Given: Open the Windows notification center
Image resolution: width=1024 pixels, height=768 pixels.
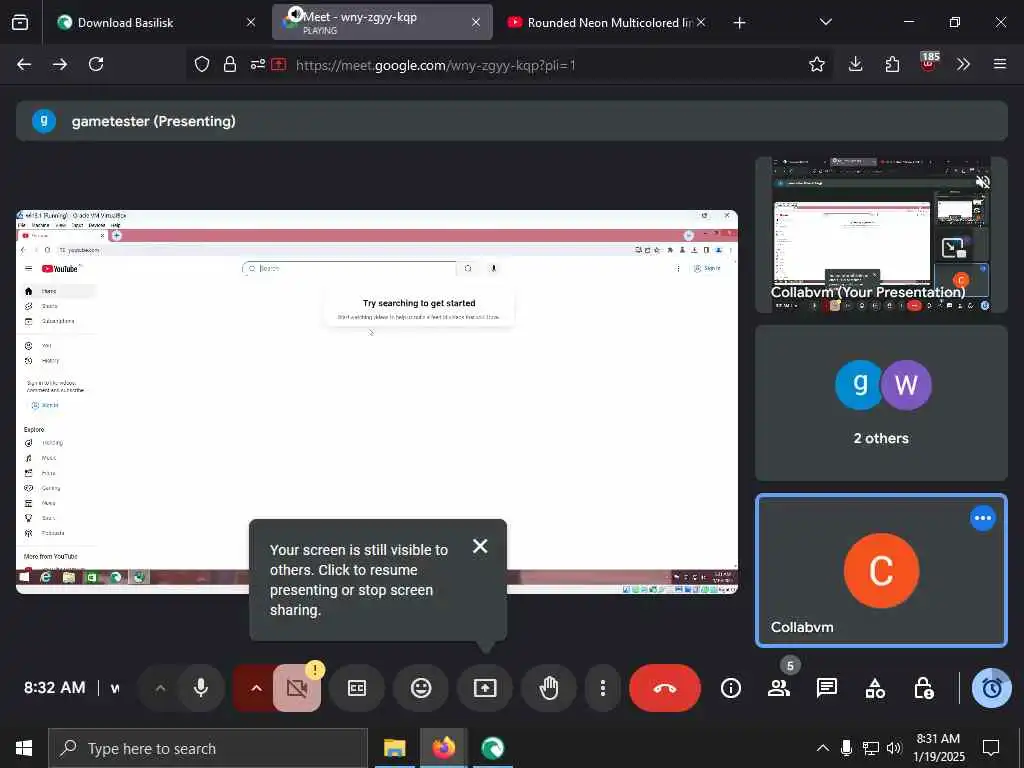Looking at the screenshot, I should (991, 748).
